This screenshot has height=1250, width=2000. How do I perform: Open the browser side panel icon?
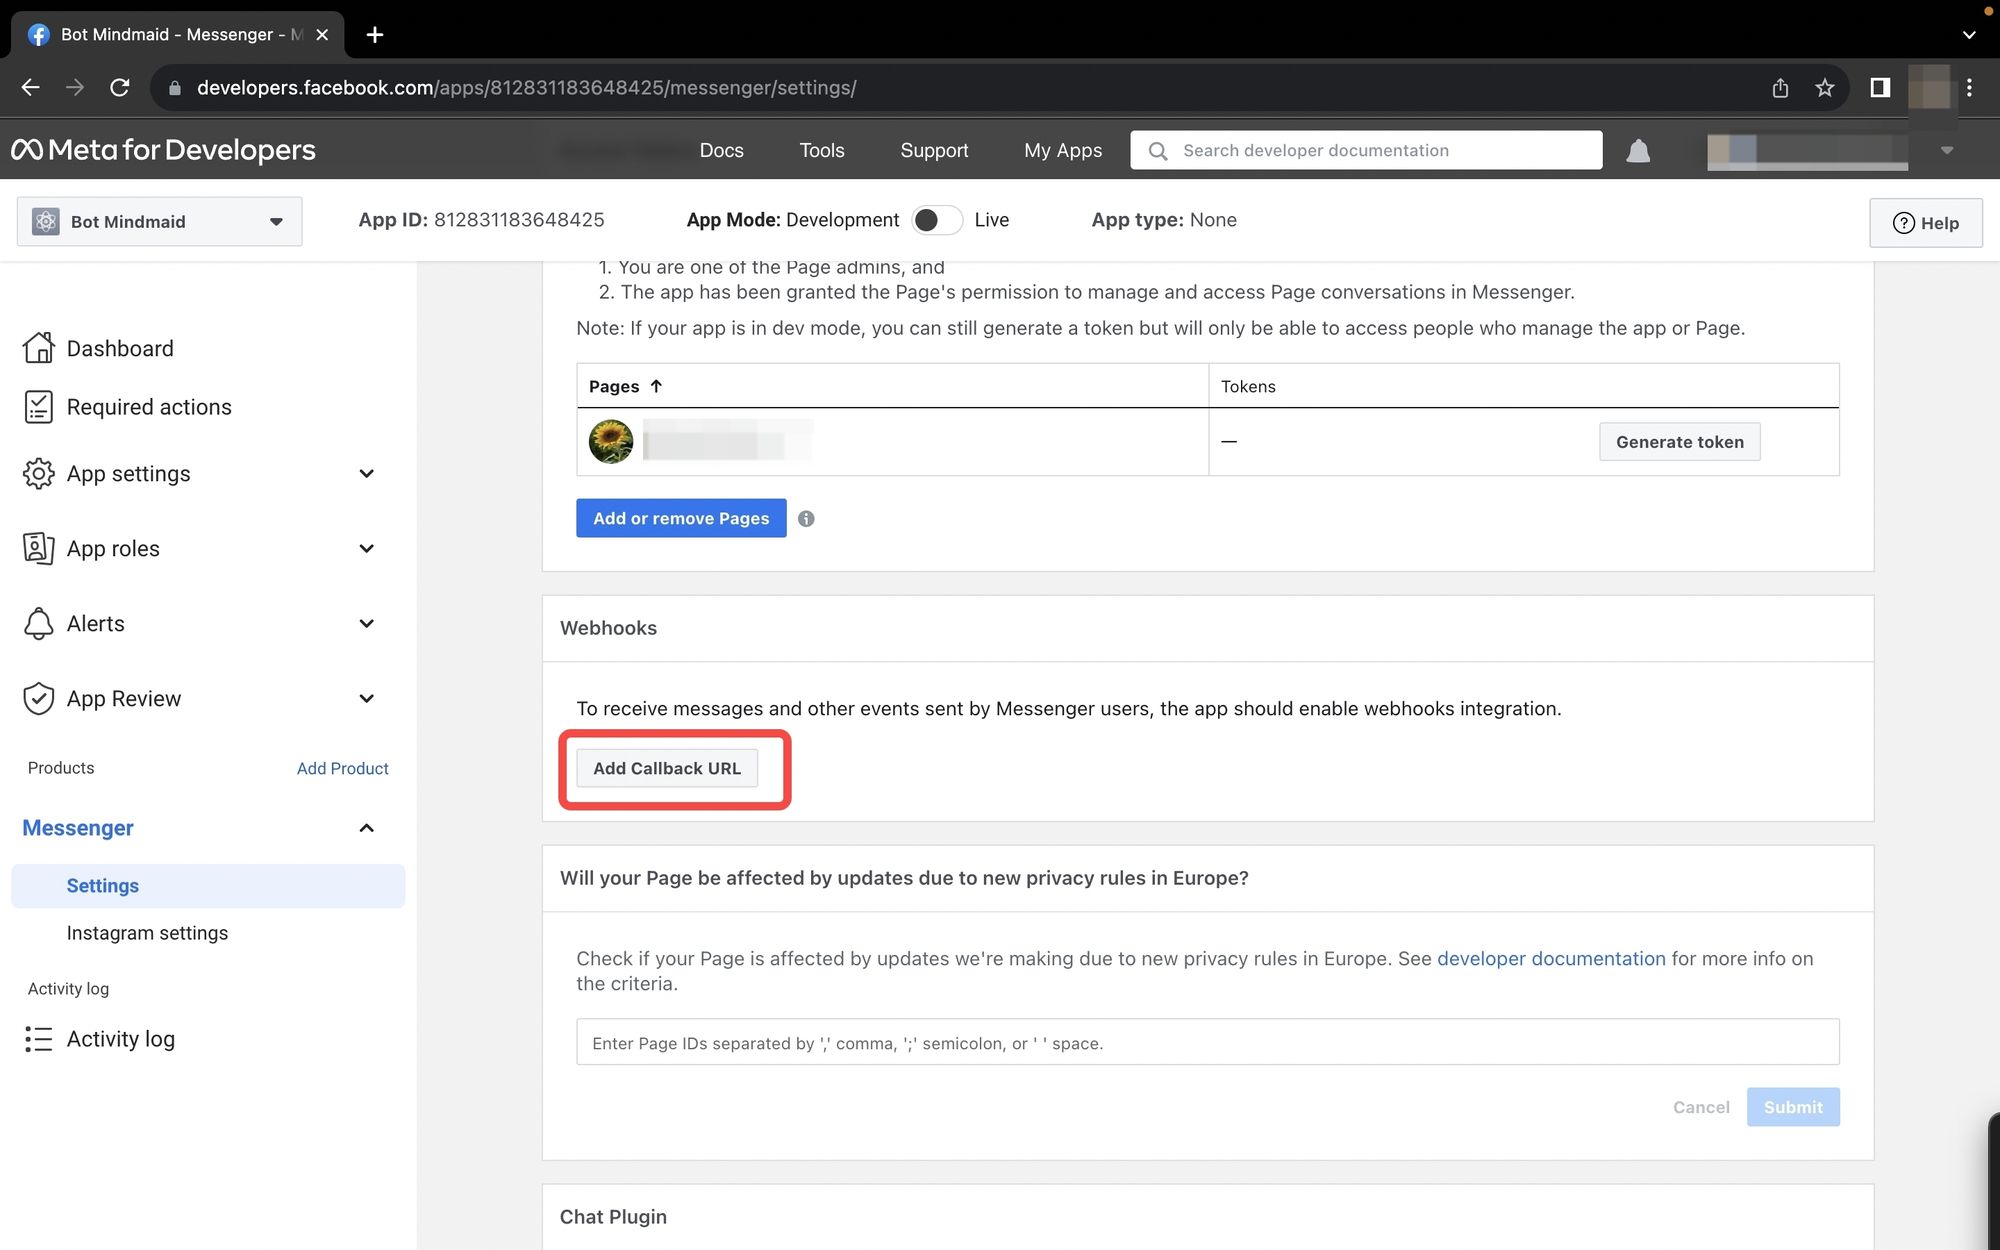[1880, 88]
